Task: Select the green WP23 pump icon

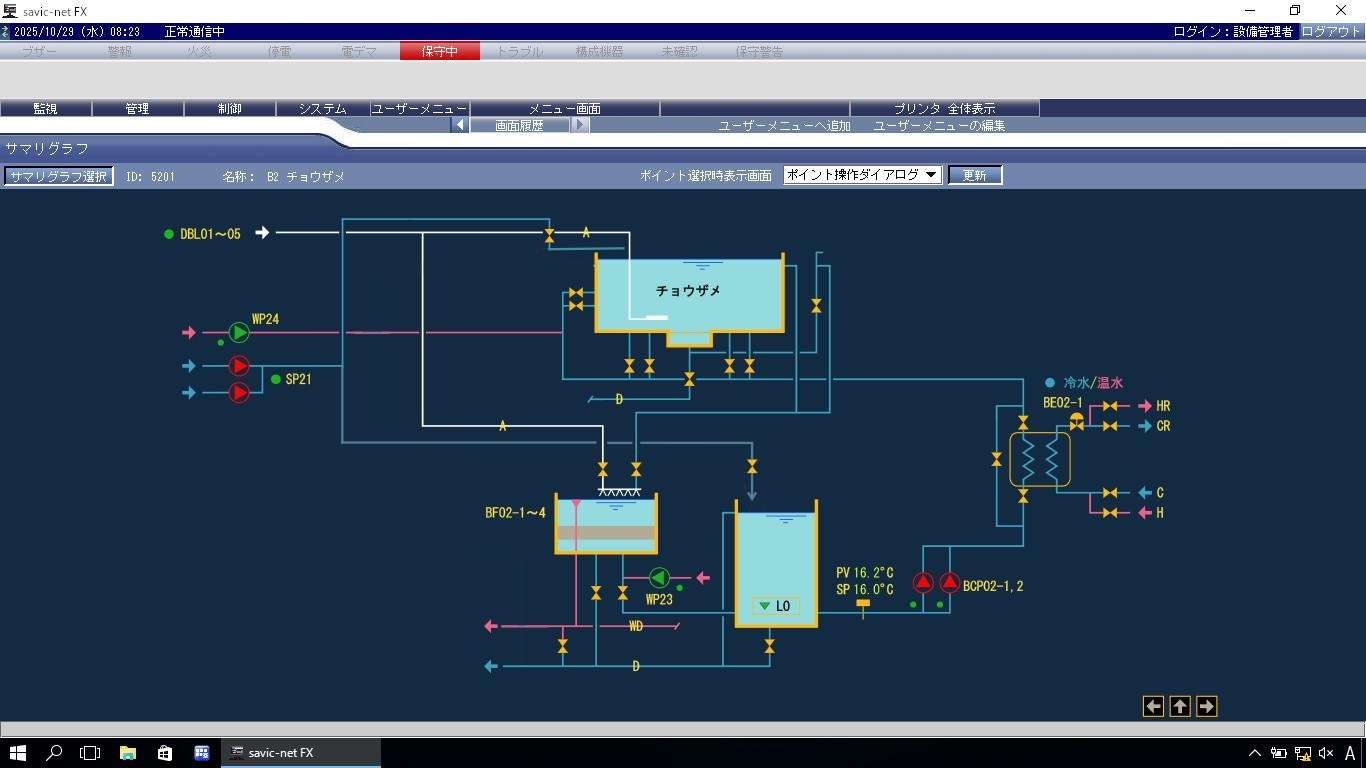Action: coord(659,578)
